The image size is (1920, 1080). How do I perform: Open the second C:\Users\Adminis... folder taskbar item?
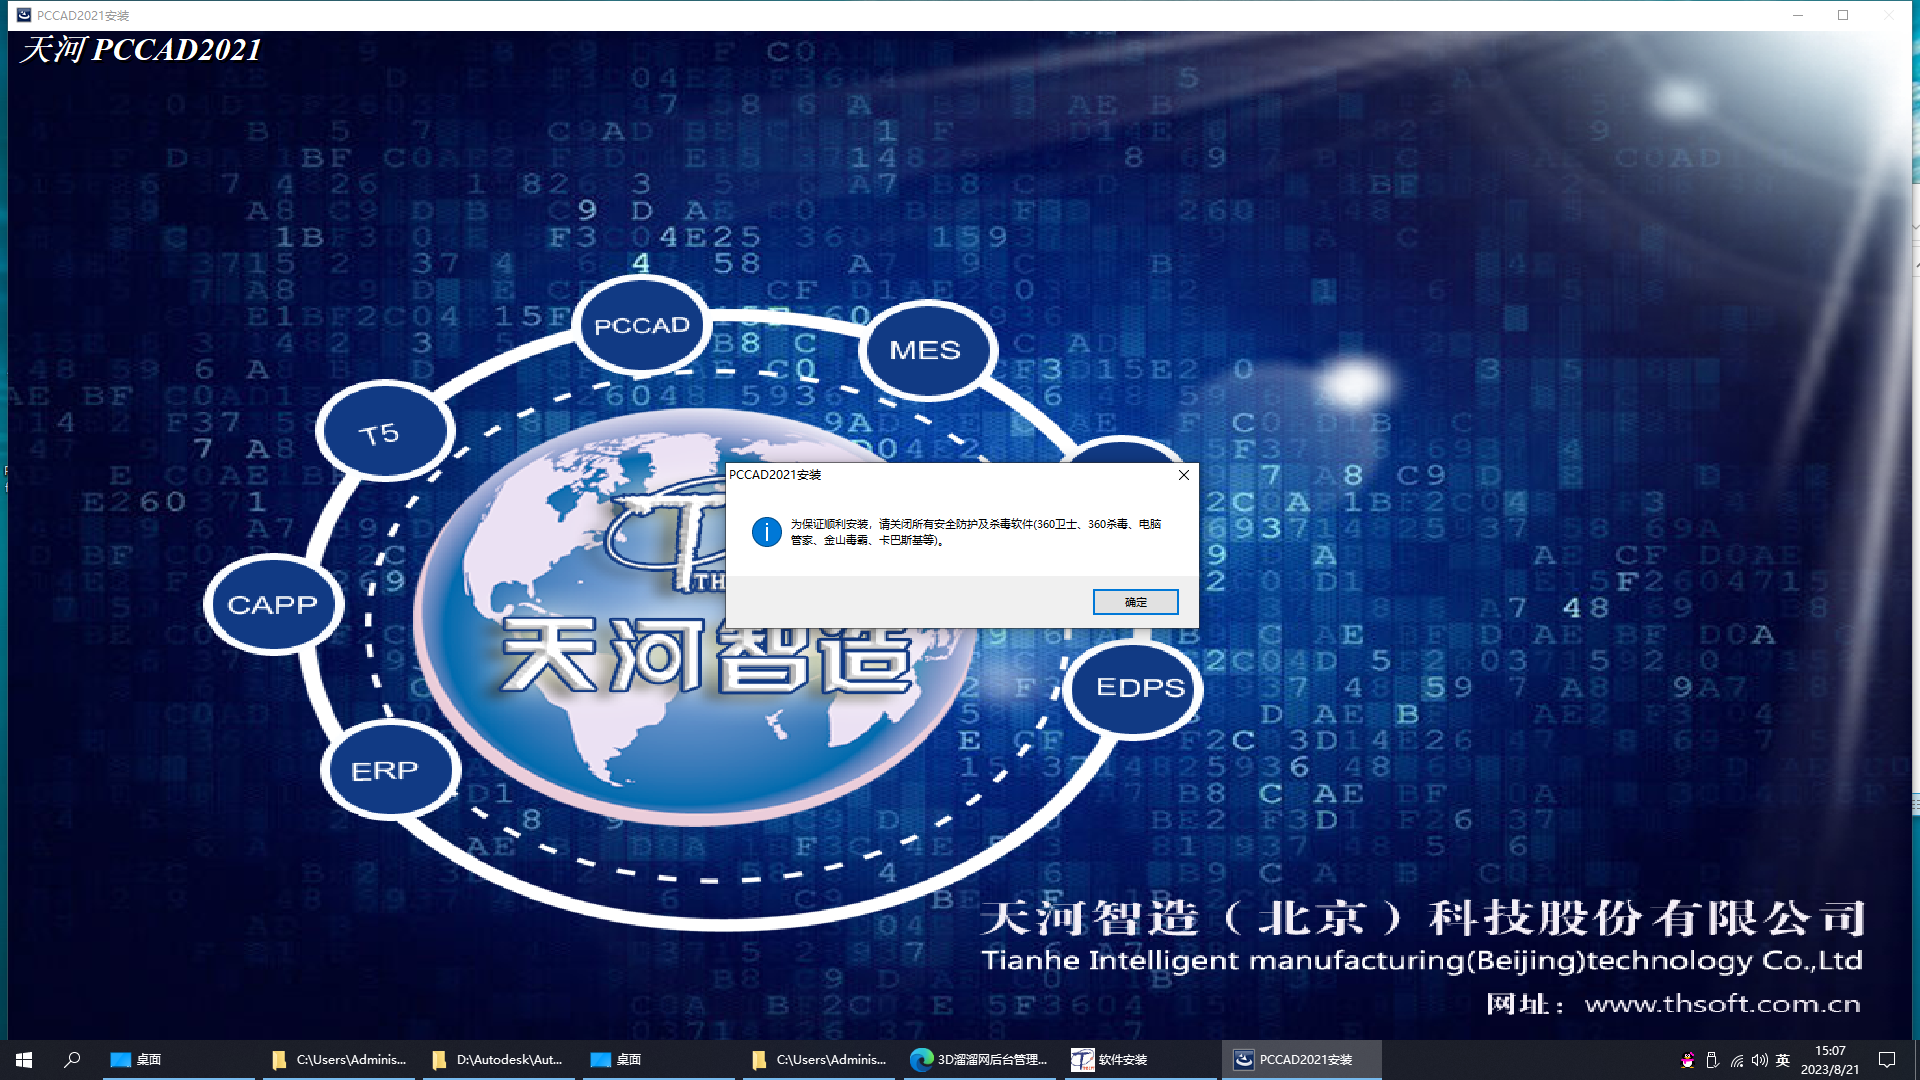point(819,1060)
